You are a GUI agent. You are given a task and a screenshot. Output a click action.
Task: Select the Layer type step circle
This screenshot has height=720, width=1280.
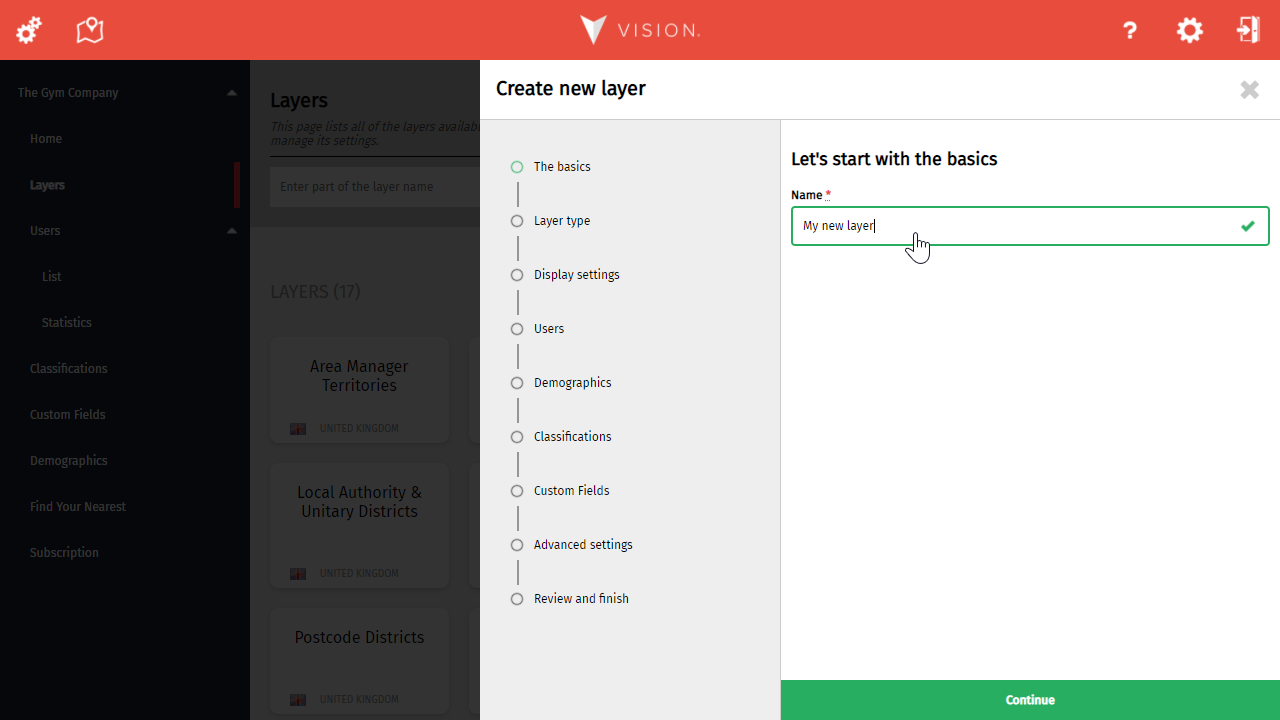(517, 221)
